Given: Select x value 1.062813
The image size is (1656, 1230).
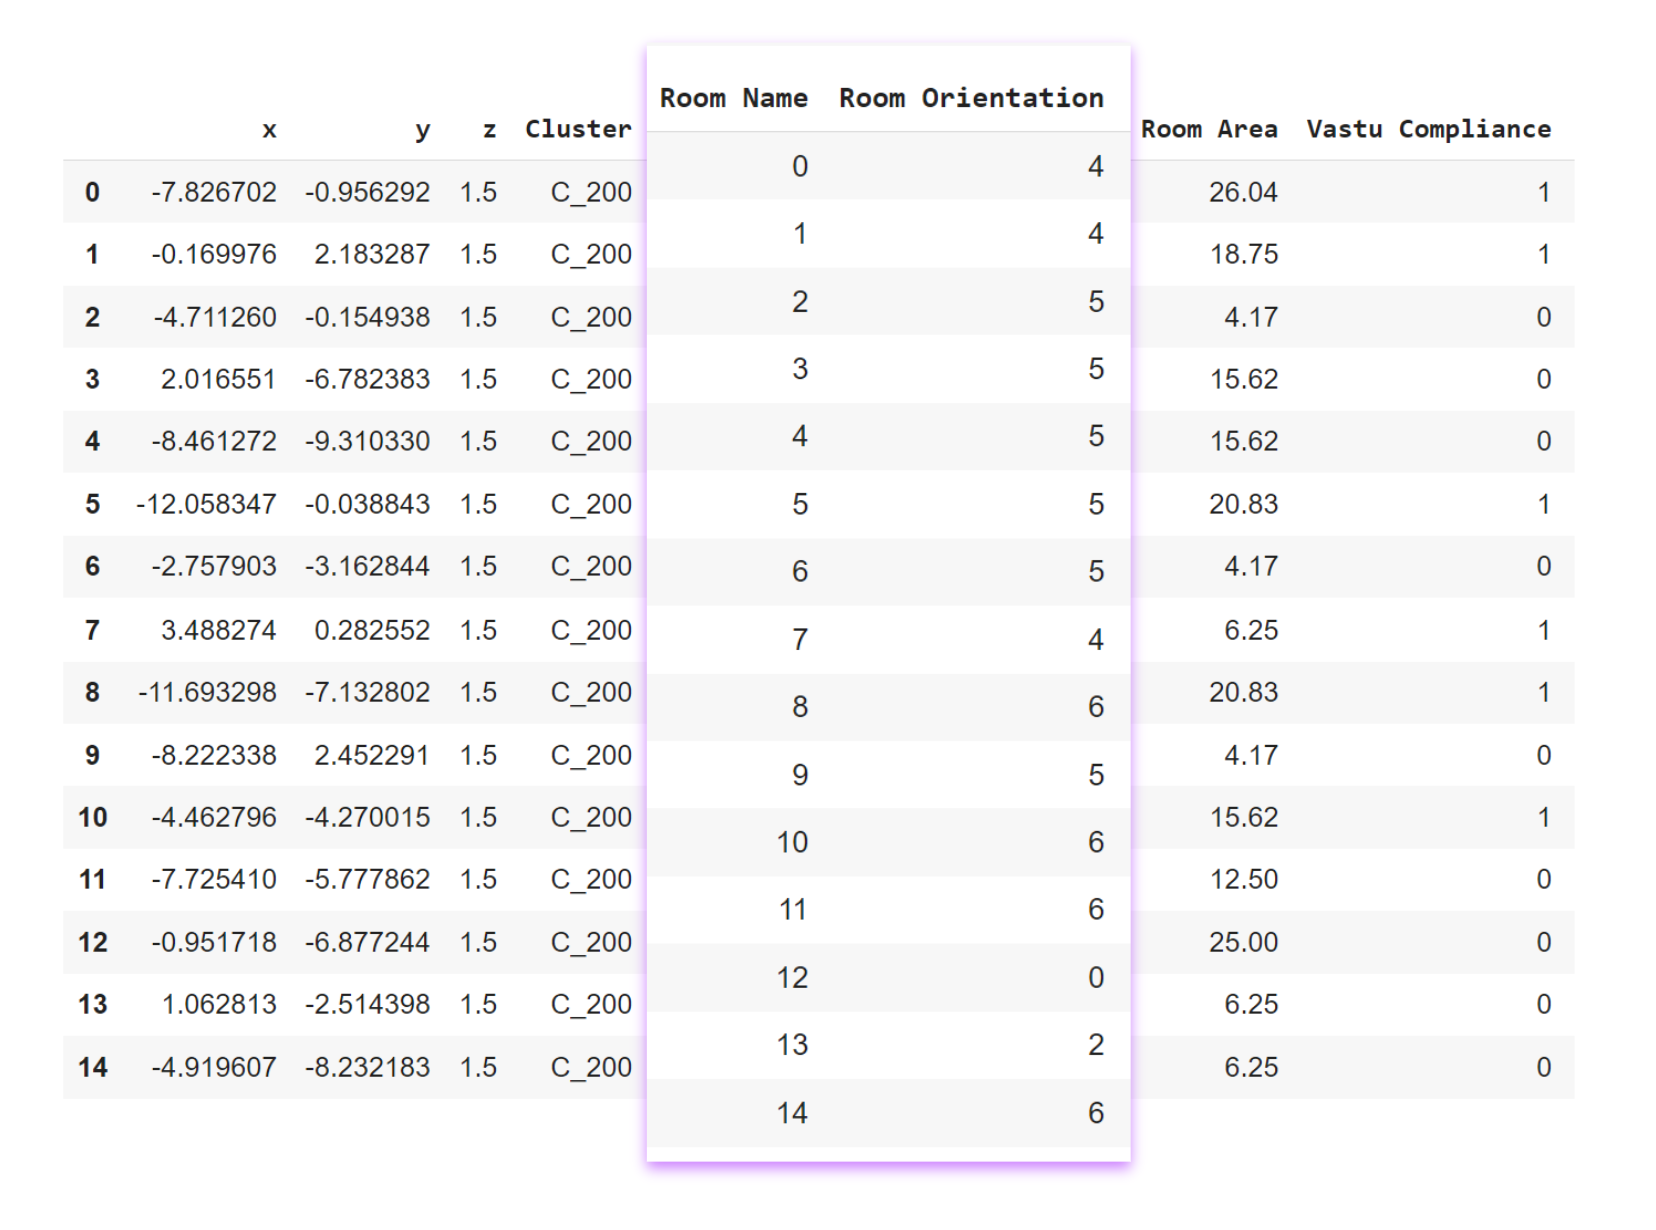Looking at the screenshot, I should (219, 1004).
